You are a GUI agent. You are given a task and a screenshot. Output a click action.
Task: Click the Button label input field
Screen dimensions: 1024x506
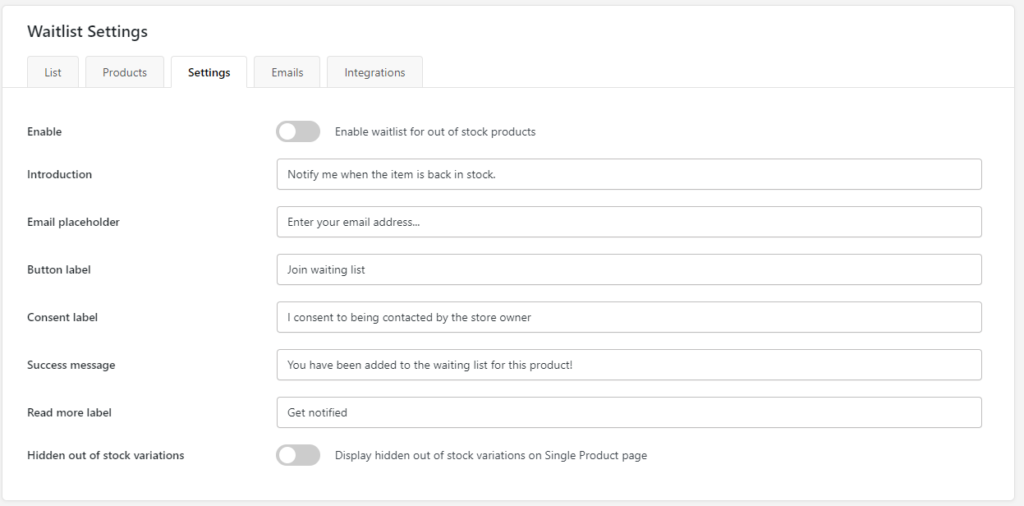click(x=629, y=270)
